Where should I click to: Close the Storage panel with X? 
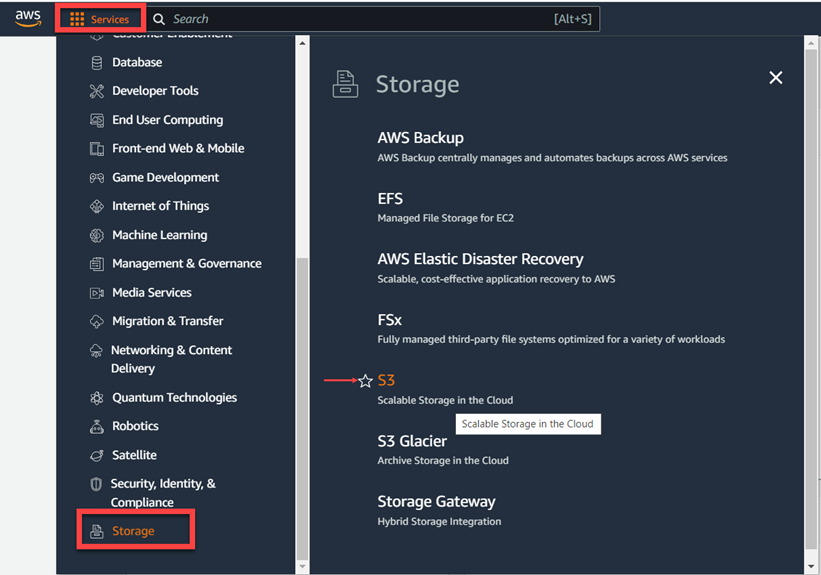(x=775, y=78)
